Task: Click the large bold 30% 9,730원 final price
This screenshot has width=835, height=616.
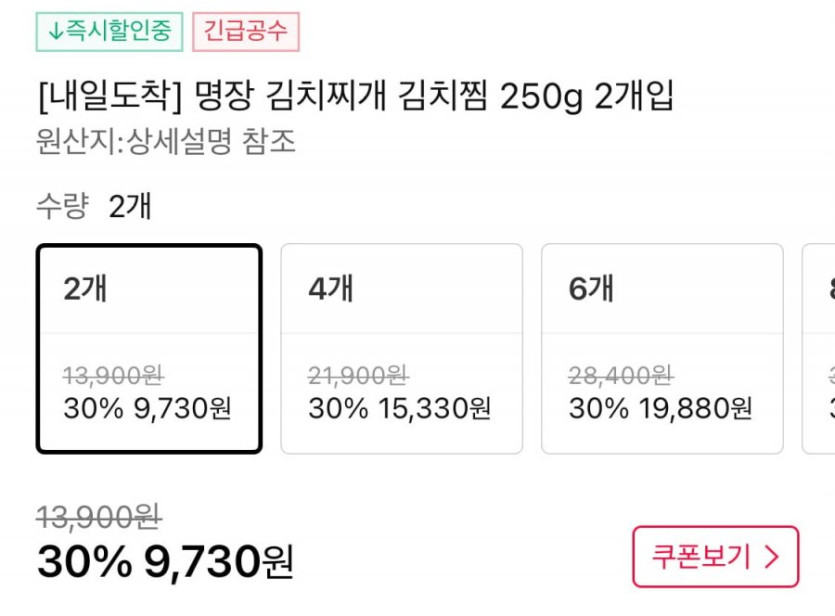Action: click(x=166, y=562)
